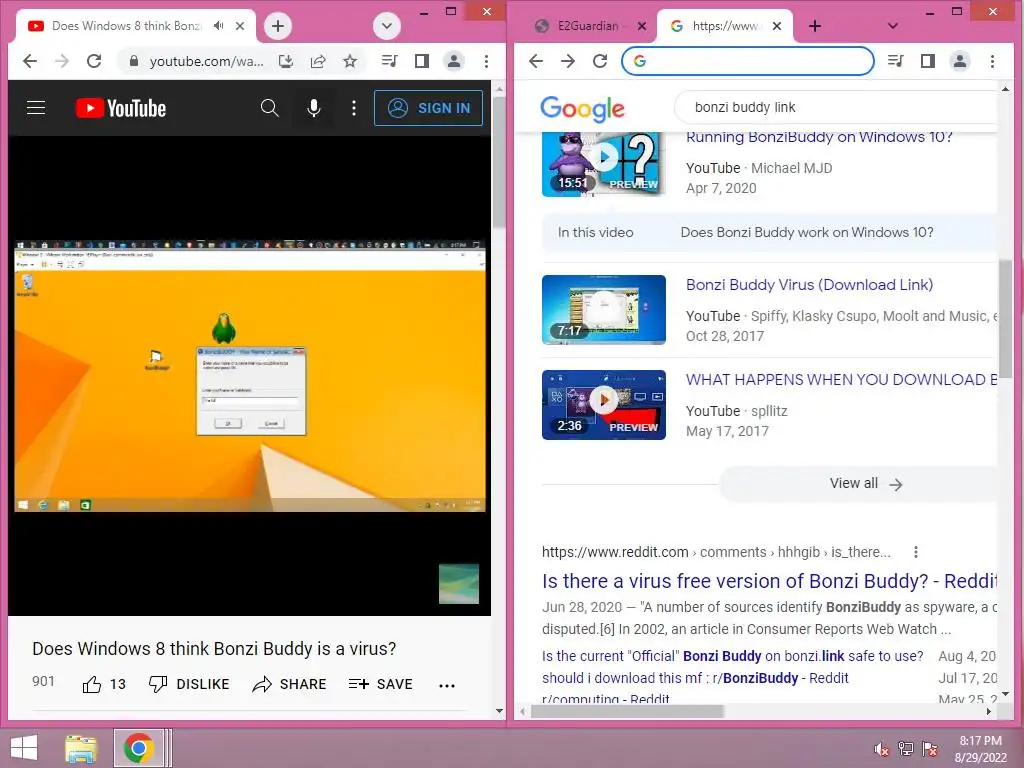Image resolution: width=1024 pixels, height=768 pixels.
Task: Open tab search dropdown in Google window
Action: click(x=893, y=26)
